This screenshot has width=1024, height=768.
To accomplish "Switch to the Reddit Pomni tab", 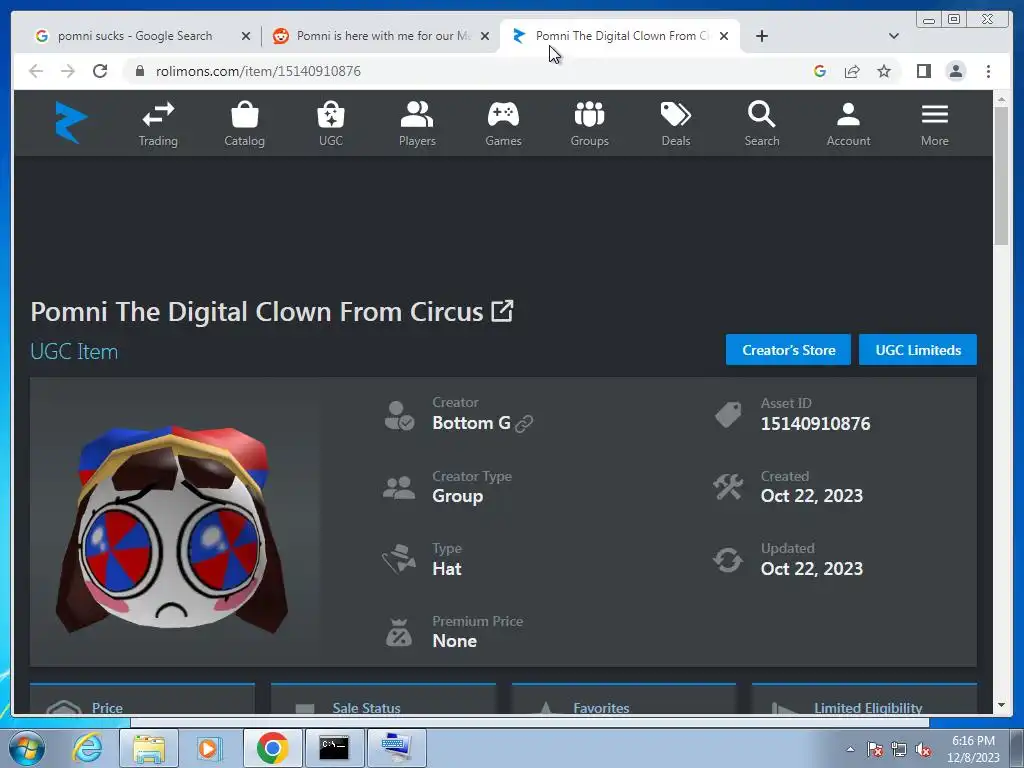I will (382, 36).
